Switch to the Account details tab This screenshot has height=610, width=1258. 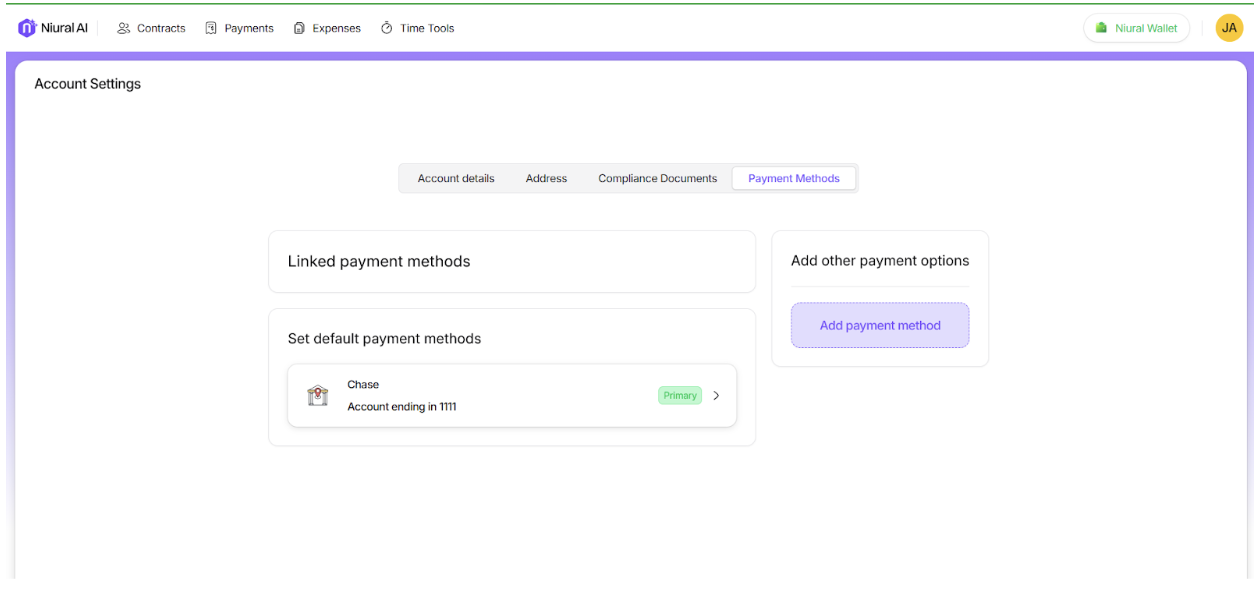456,179
